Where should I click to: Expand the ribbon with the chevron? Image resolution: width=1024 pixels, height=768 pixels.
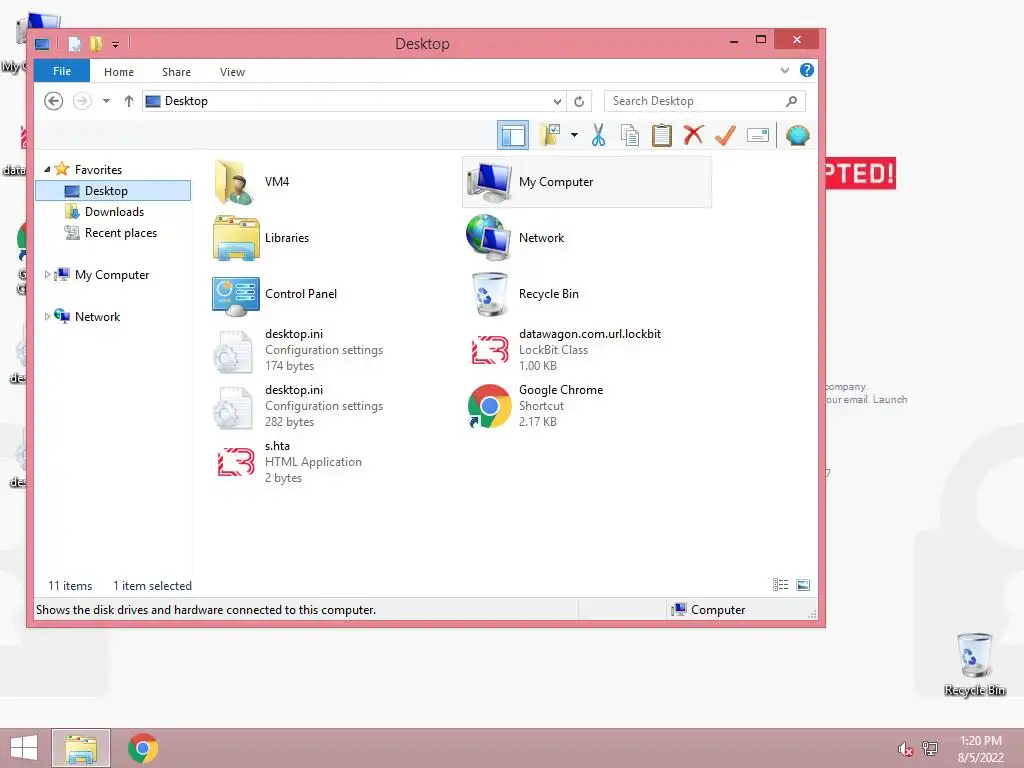[785, 70]
